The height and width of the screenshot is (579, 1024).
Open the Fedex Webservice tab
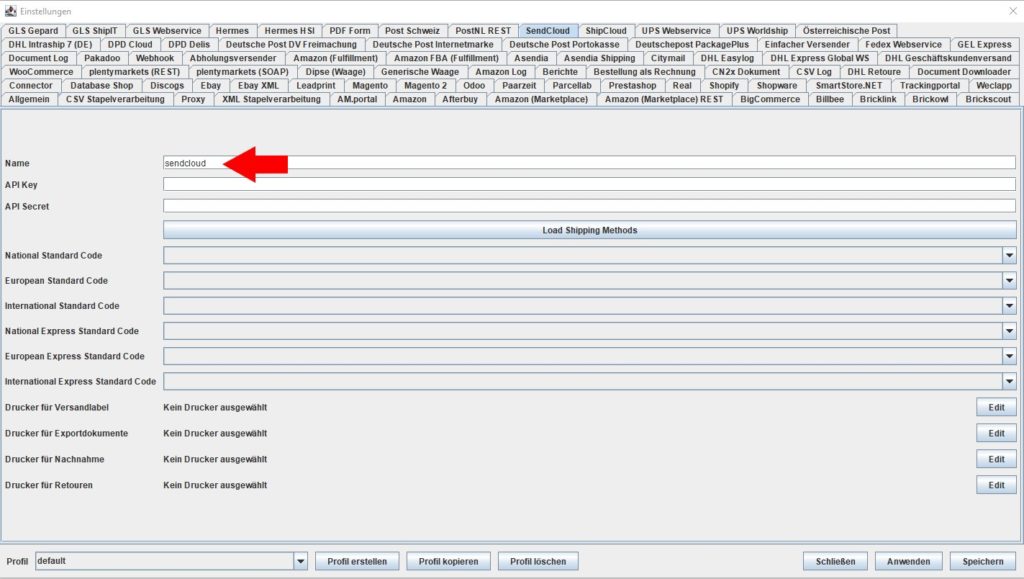[x=903, y=44]
